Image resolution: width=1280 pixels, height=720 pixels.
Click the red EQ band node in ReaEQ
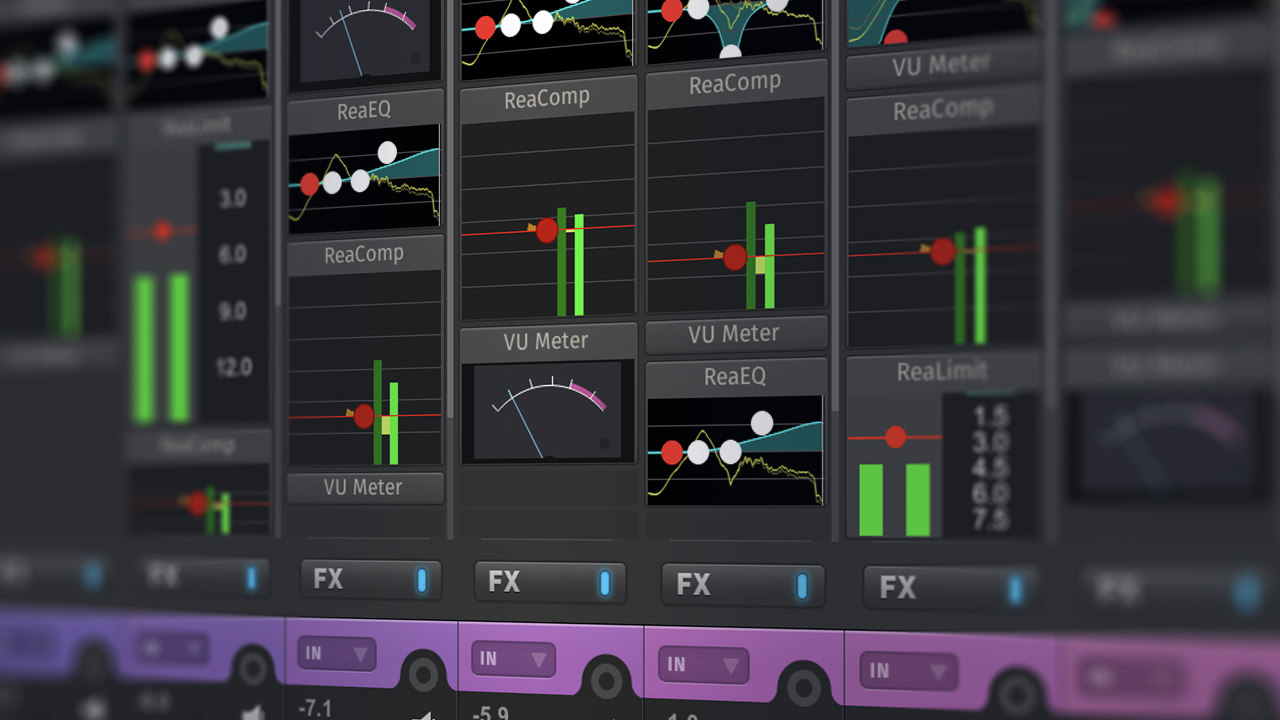pyautogui.click(x=673, y=452)
